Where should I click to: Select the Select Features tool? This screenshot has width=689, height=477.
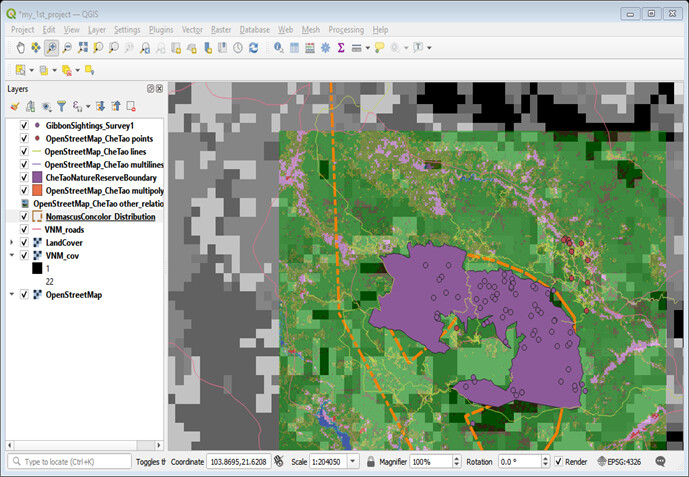click(20, 70)
